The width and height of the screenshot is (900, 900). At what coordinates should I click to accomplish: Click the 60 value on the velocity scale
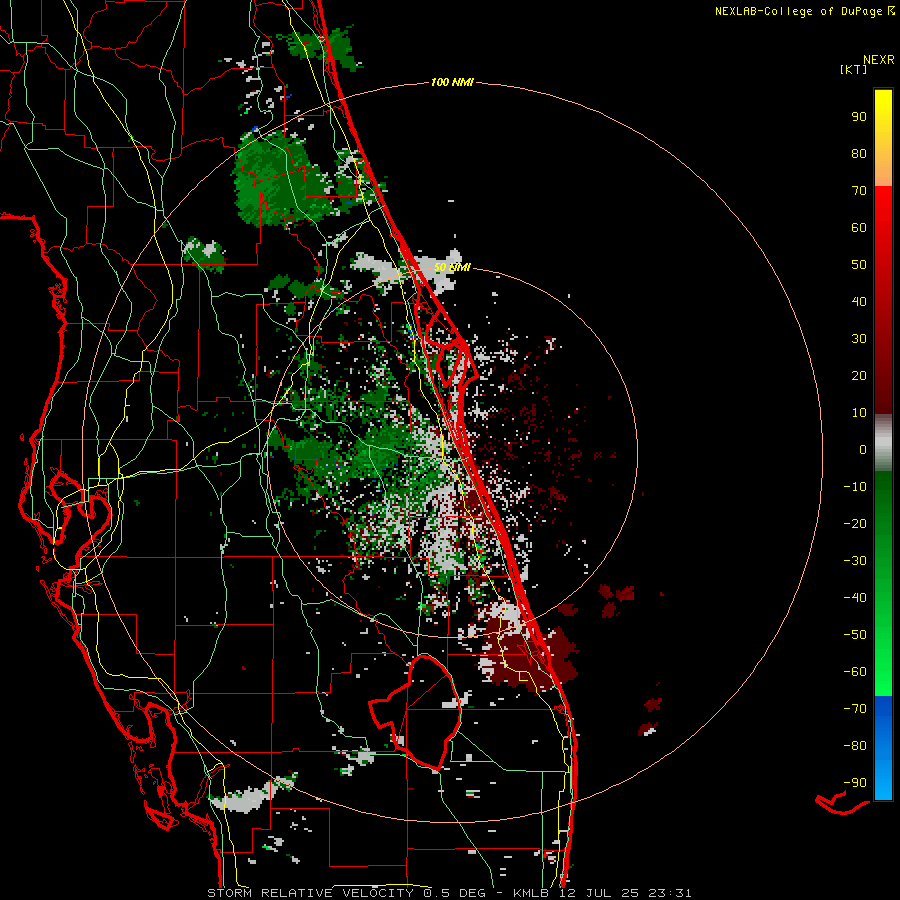pos(859,228)
